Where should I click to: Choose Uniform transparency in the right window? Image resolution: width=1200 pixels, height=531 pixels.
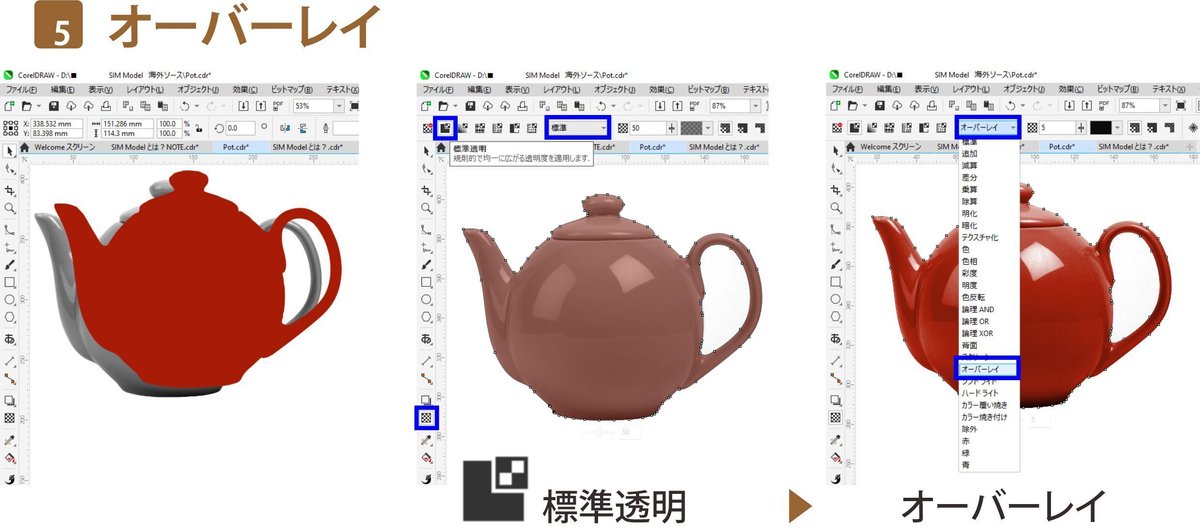[x=856, y=128]
